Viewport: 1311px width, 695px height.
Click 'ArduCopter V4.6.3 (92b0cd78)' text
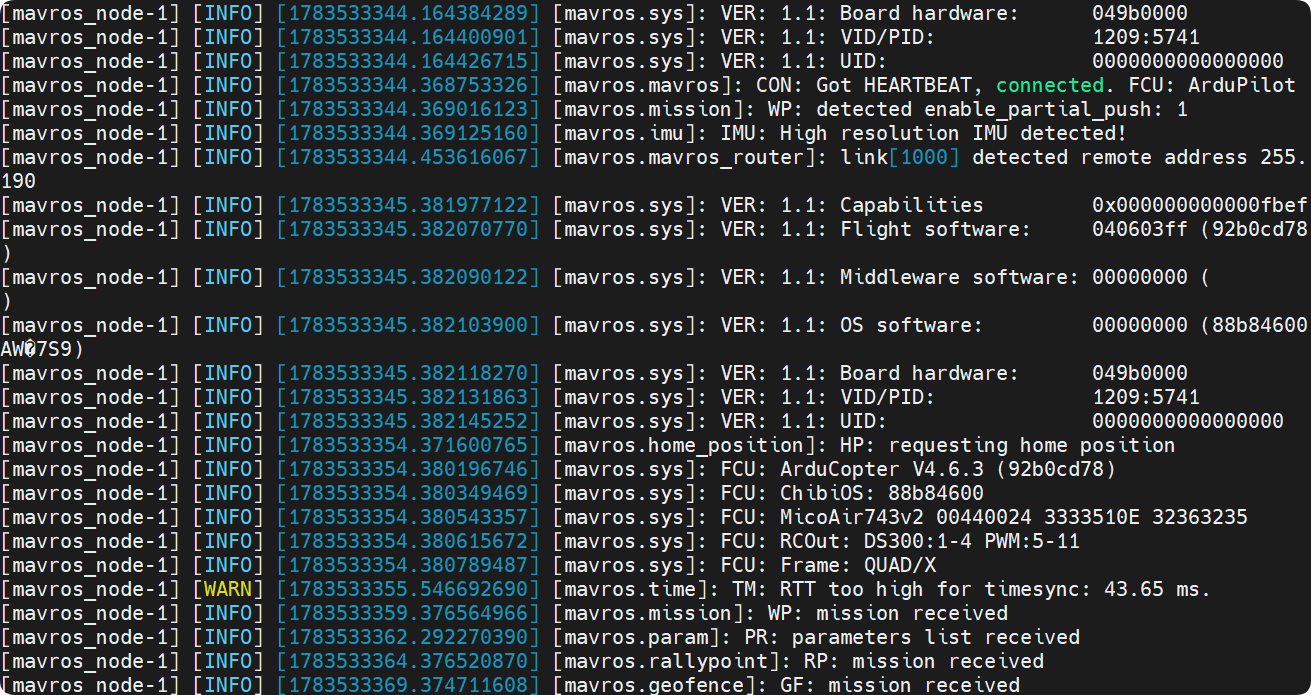point(948,469)
